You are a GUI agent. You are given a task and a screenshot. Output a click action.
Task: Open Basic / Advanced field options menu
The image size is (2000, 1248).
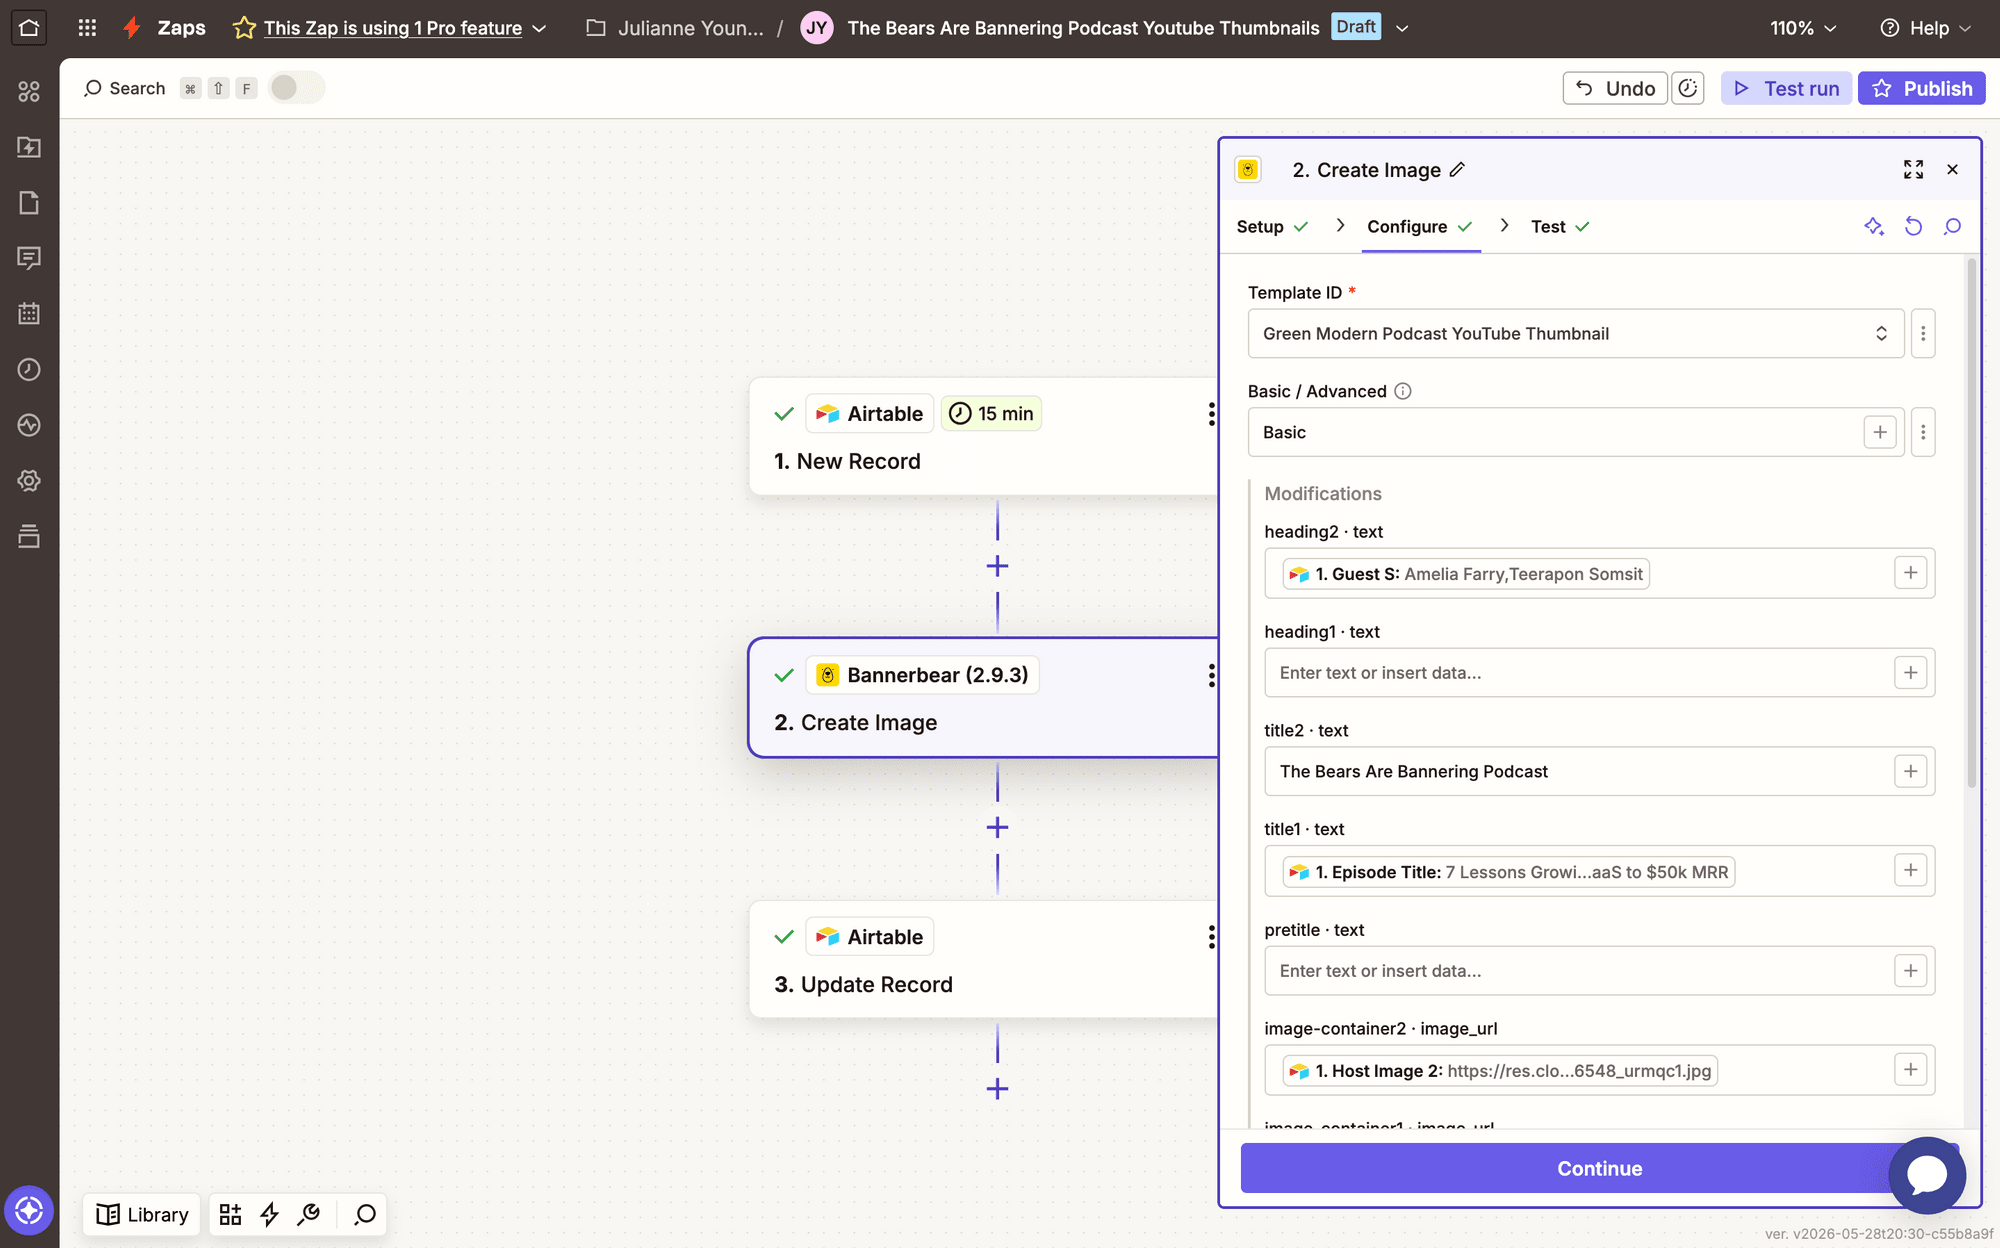[x=1923, y=432]
